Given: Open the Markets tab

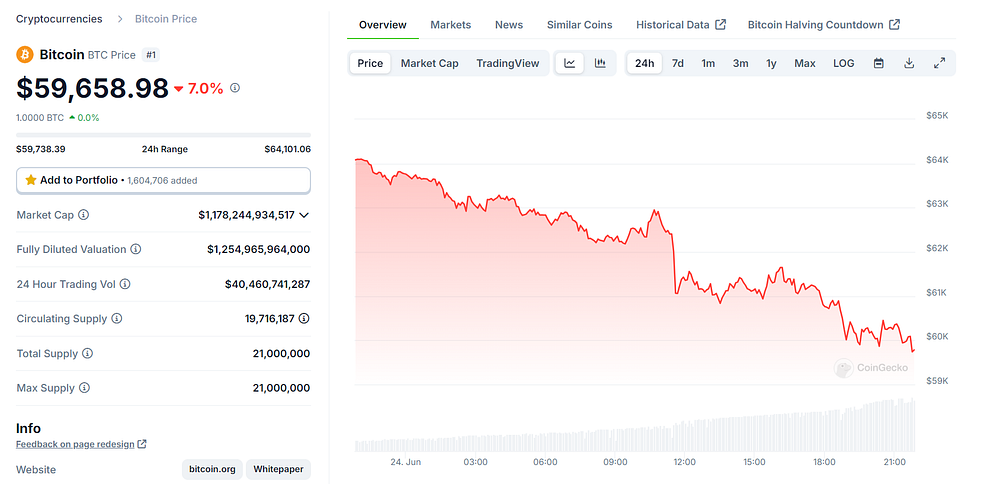Looking at the screenshot, I should coord(451,25).
